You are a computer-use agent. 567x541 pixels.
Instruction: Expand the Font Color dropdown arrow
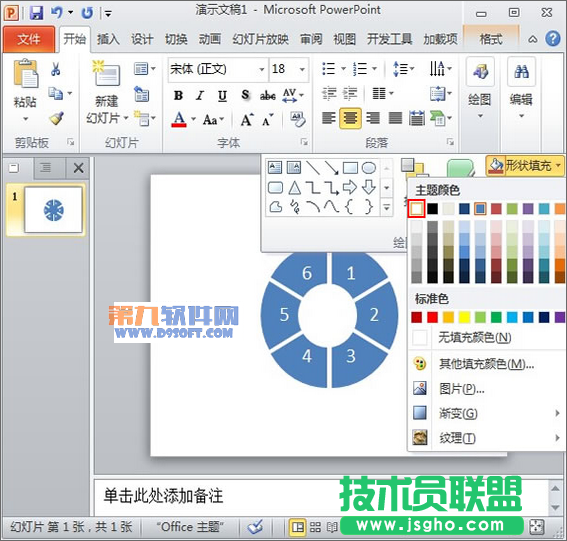(193, 119)
